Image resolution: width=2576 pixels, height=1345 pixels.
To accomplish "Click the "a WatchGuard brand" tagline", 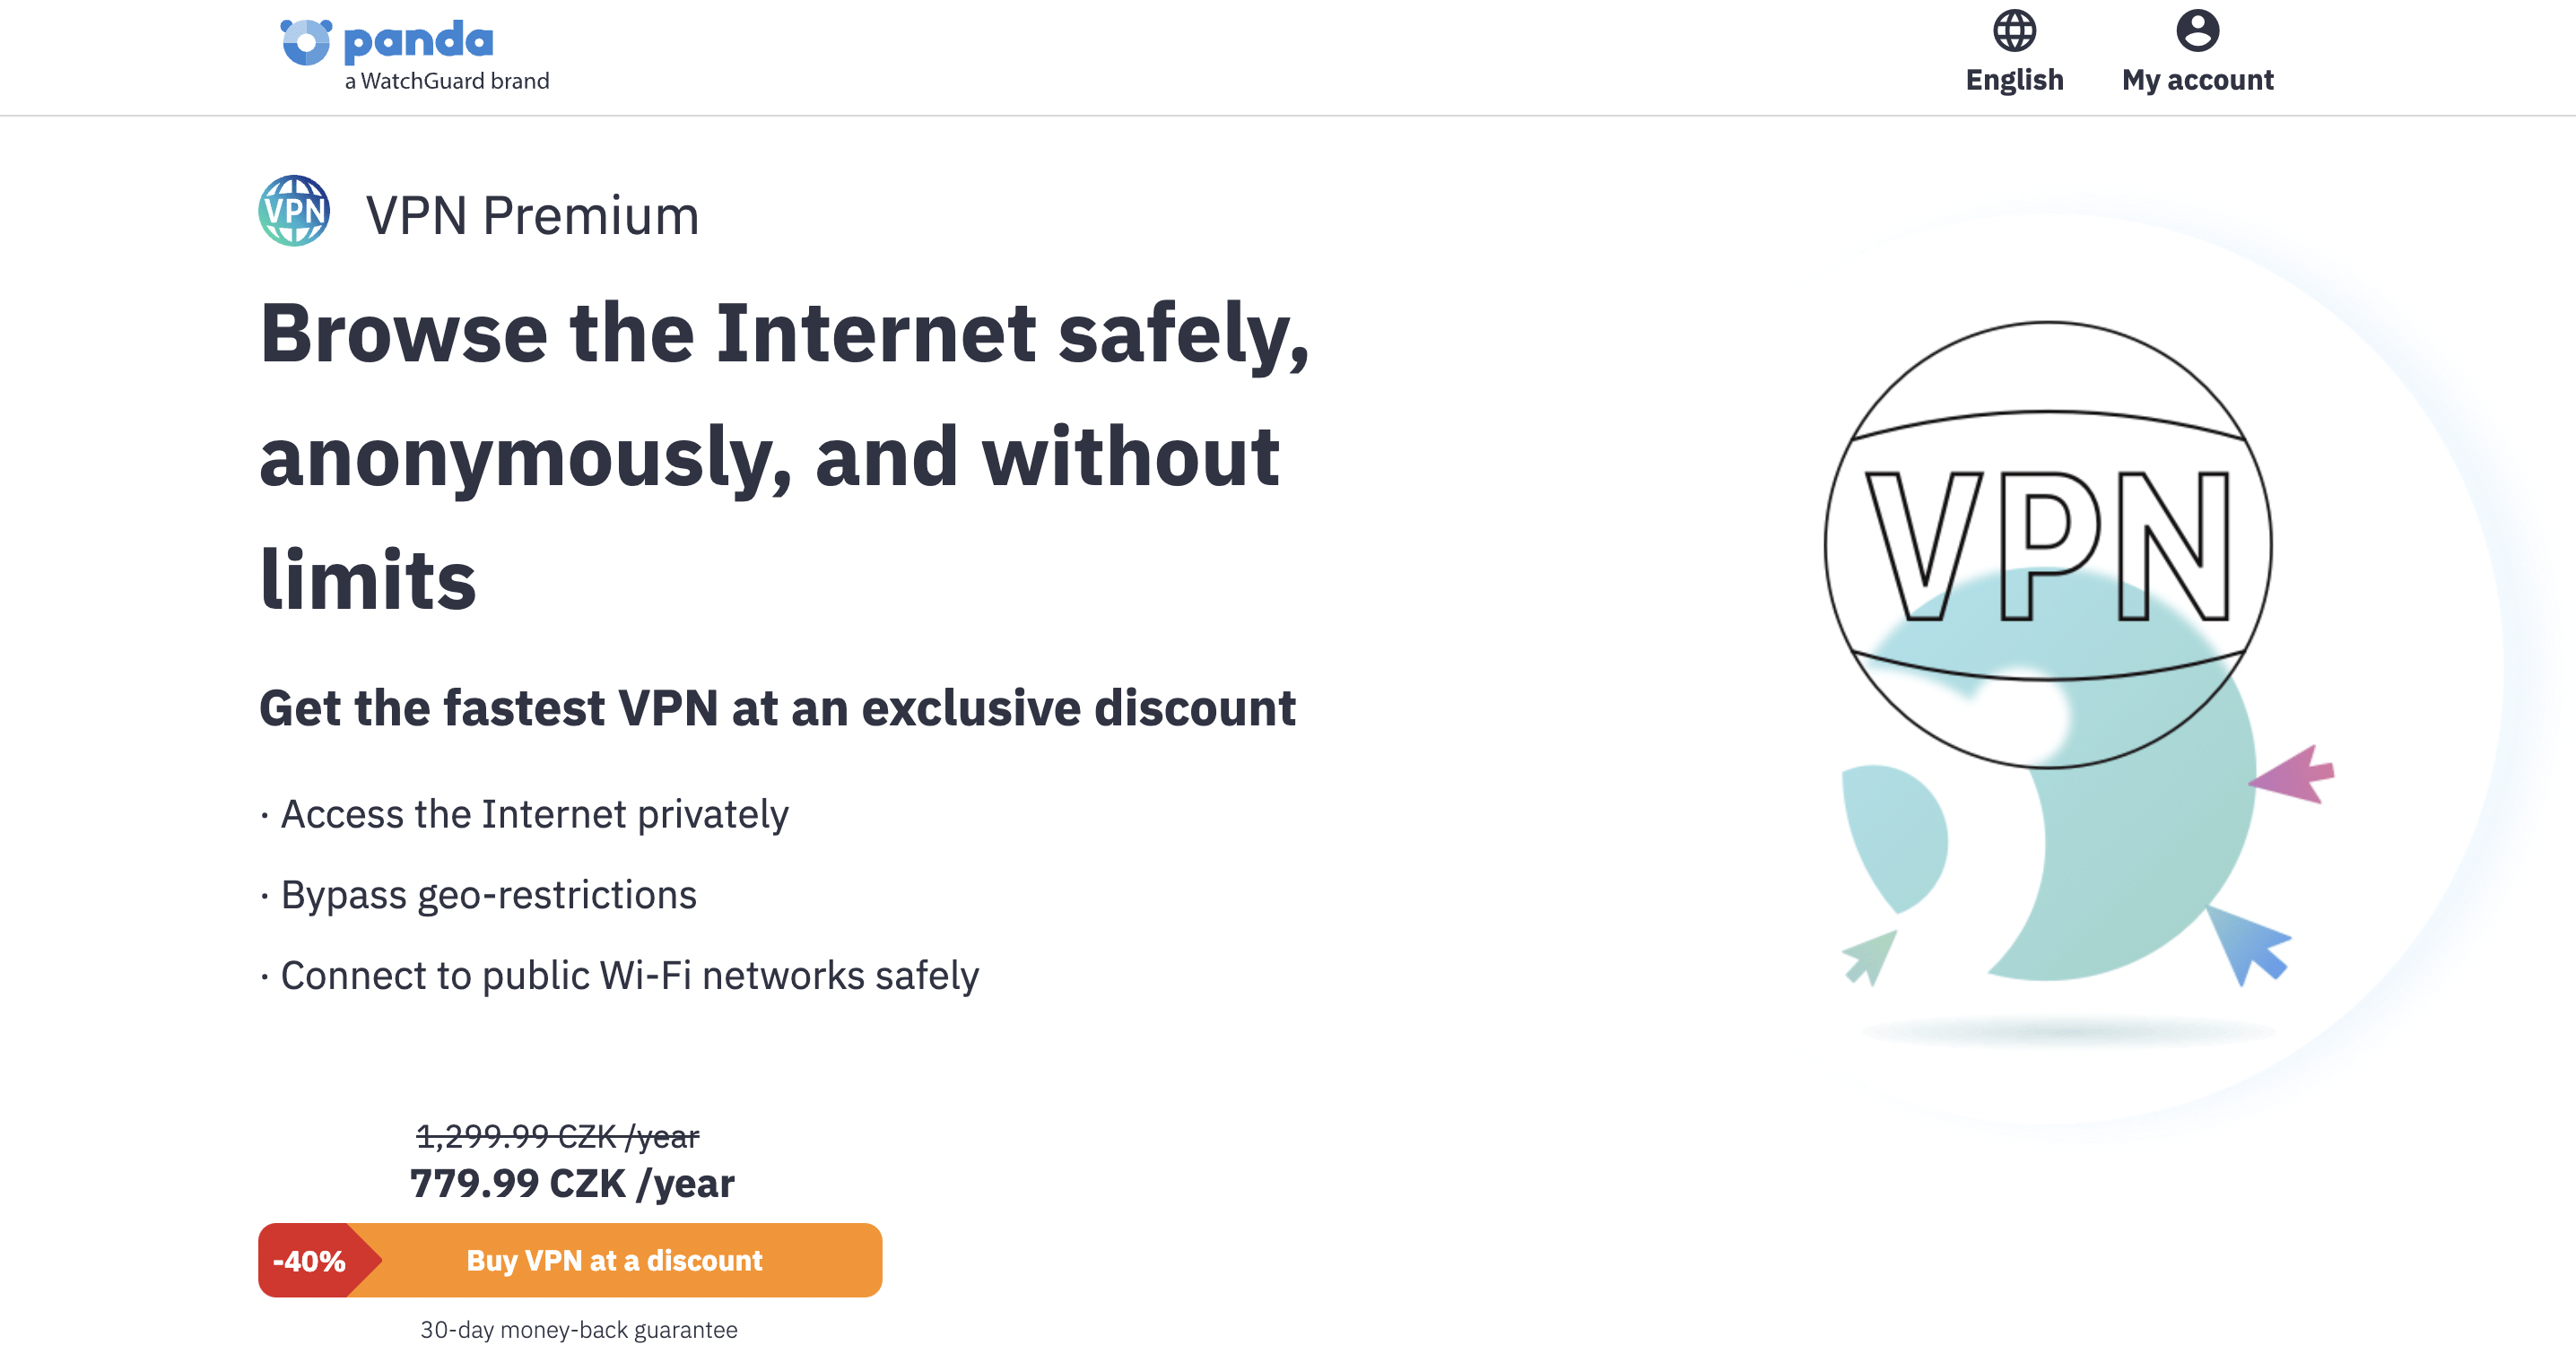I will [x=447, y=81].
